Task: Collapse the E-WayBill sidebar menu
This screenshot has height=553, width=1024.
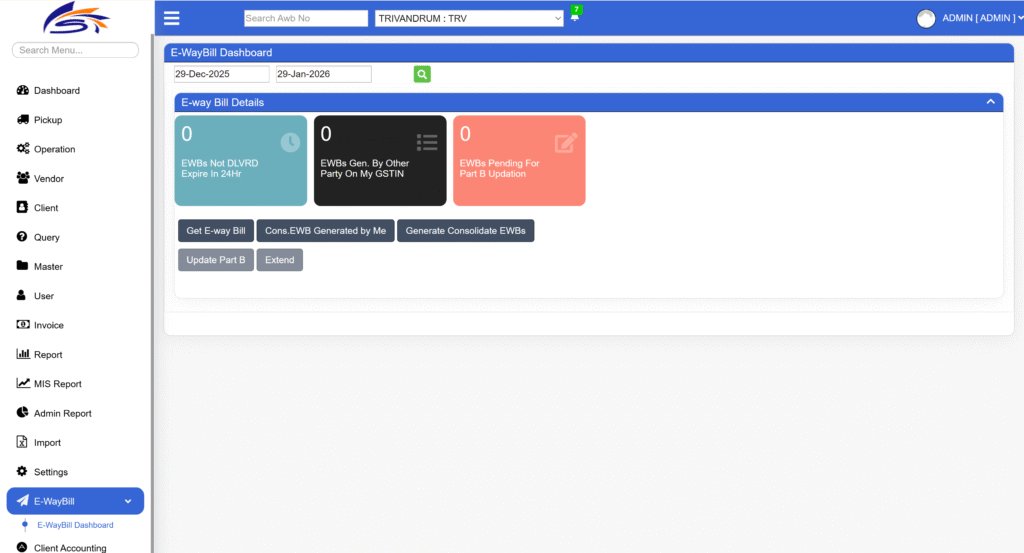Action: coord(127,502)
